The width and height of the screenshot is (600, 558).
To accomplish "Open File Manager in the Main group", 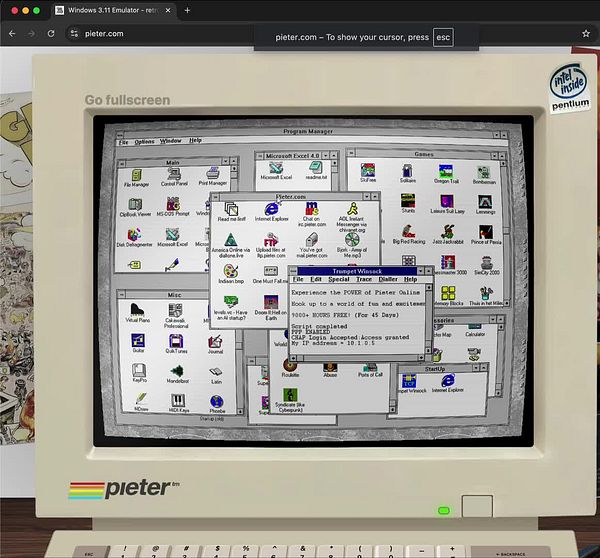I will click(136, 178).
